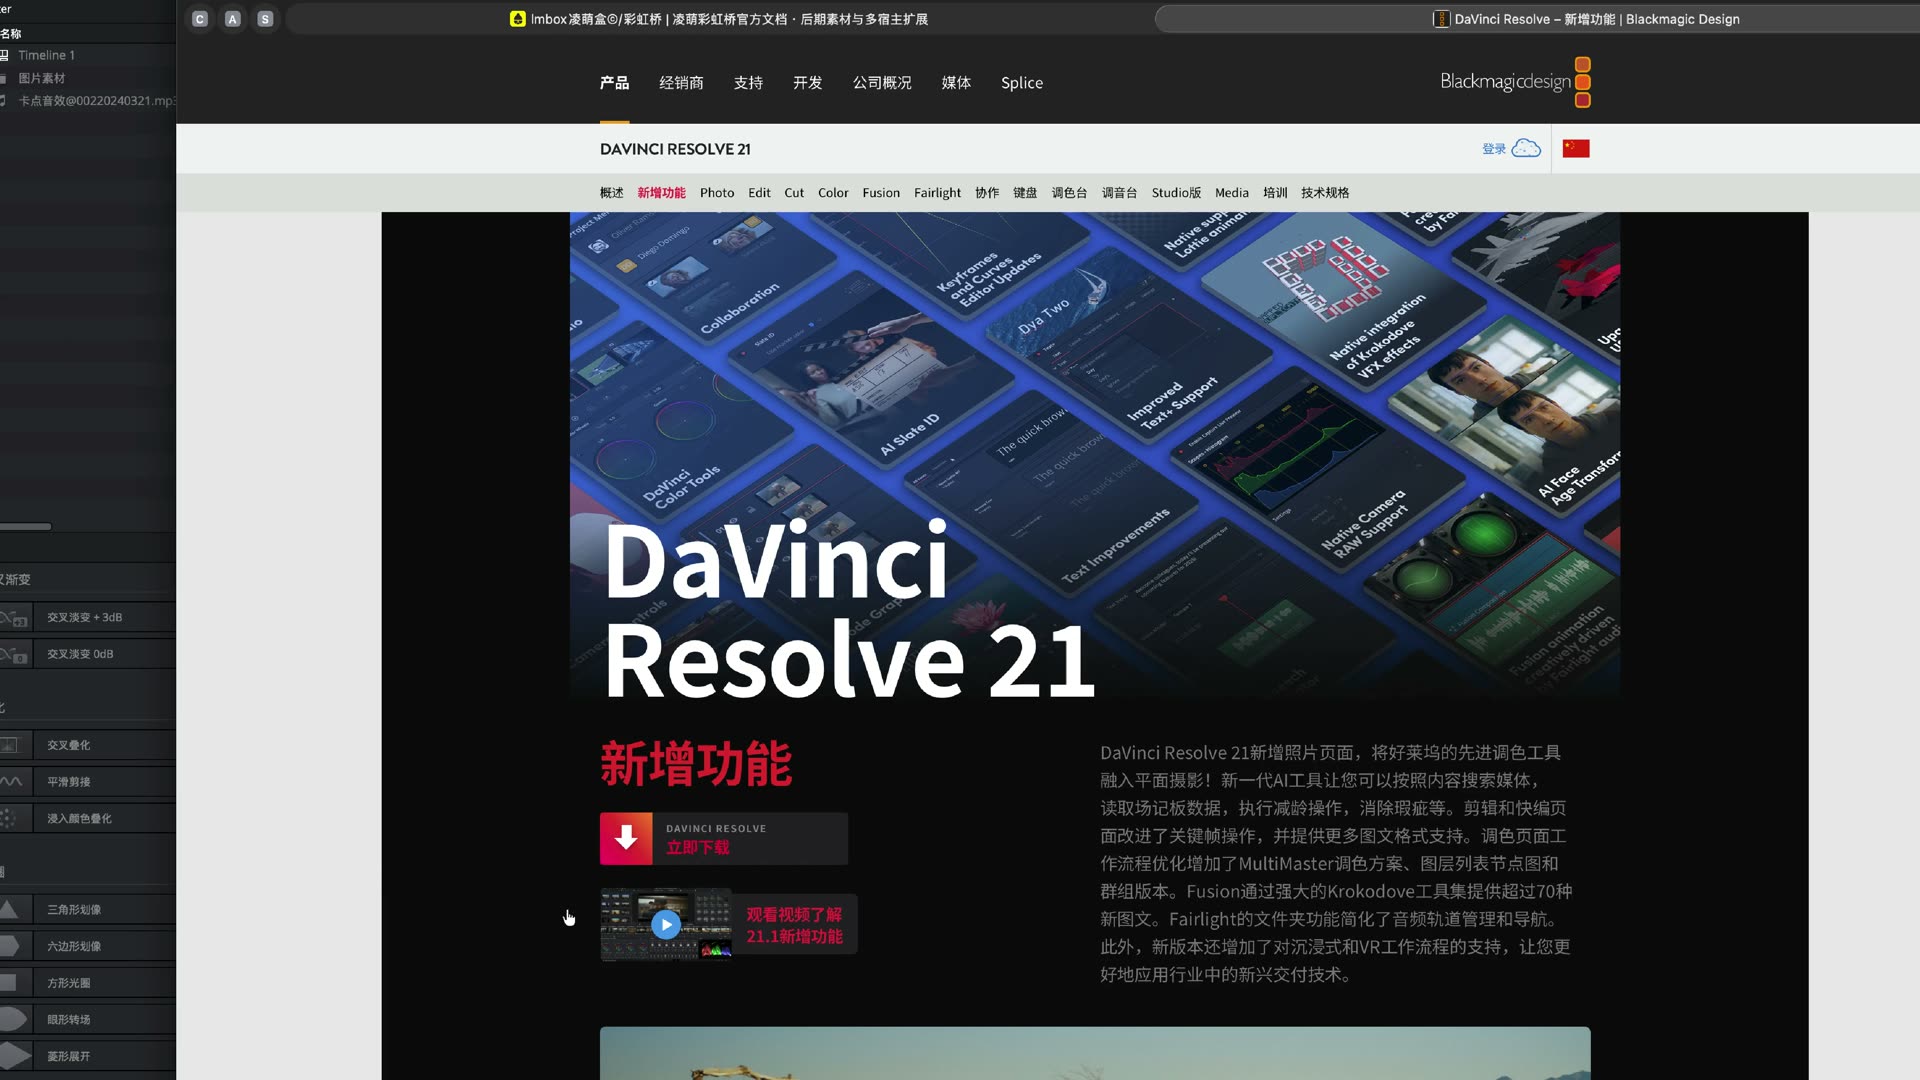Switch to the Imbox 凌萌盒 browser tab
This screenshot has width=1920, height=1080.
tap(718, 19)
